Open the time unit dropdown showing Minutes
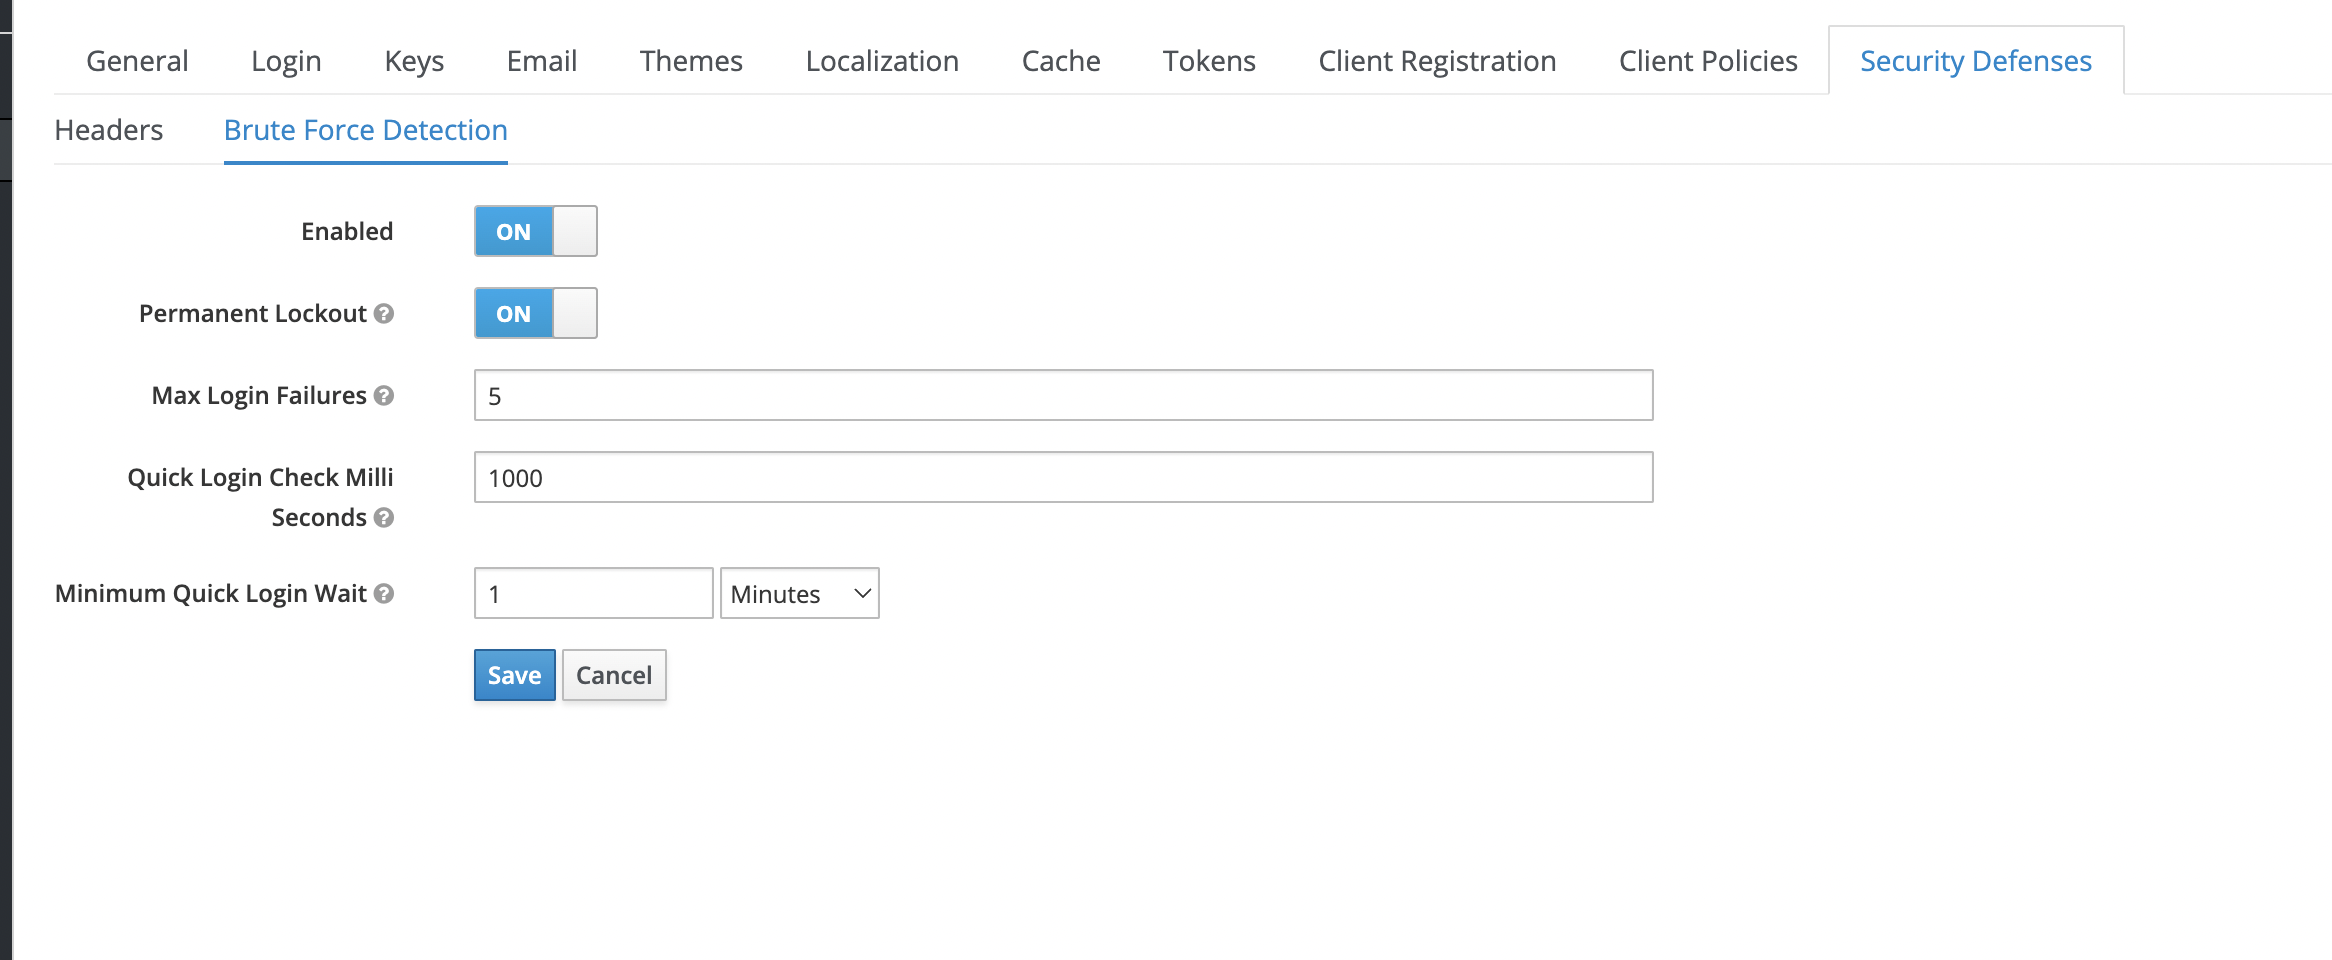 coord(798,592)
